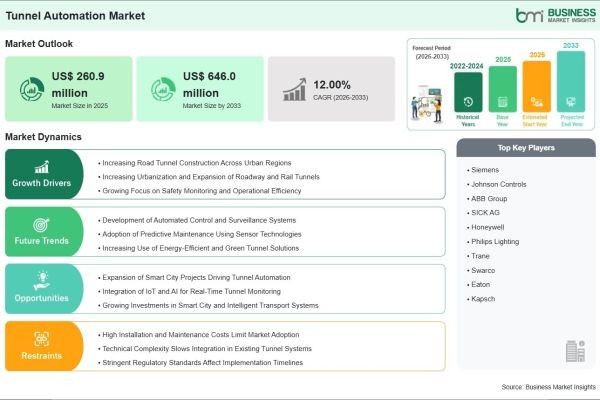The width and height of the screenshot is (600, 400).
Task: Click the pie chart icon beside US$ 260.9 million
Action: [x=32, y=89]
